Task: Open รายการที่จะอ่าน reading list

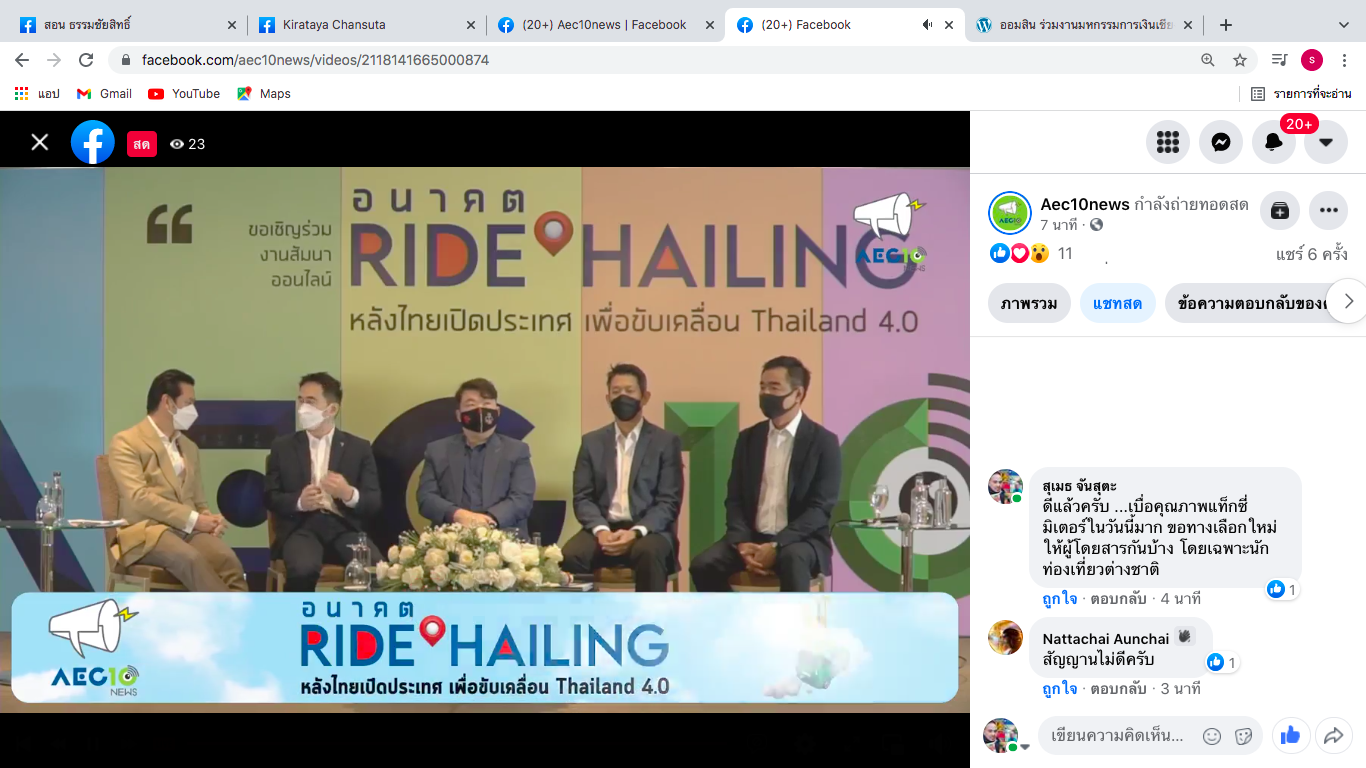Action: pos(1302,94)
